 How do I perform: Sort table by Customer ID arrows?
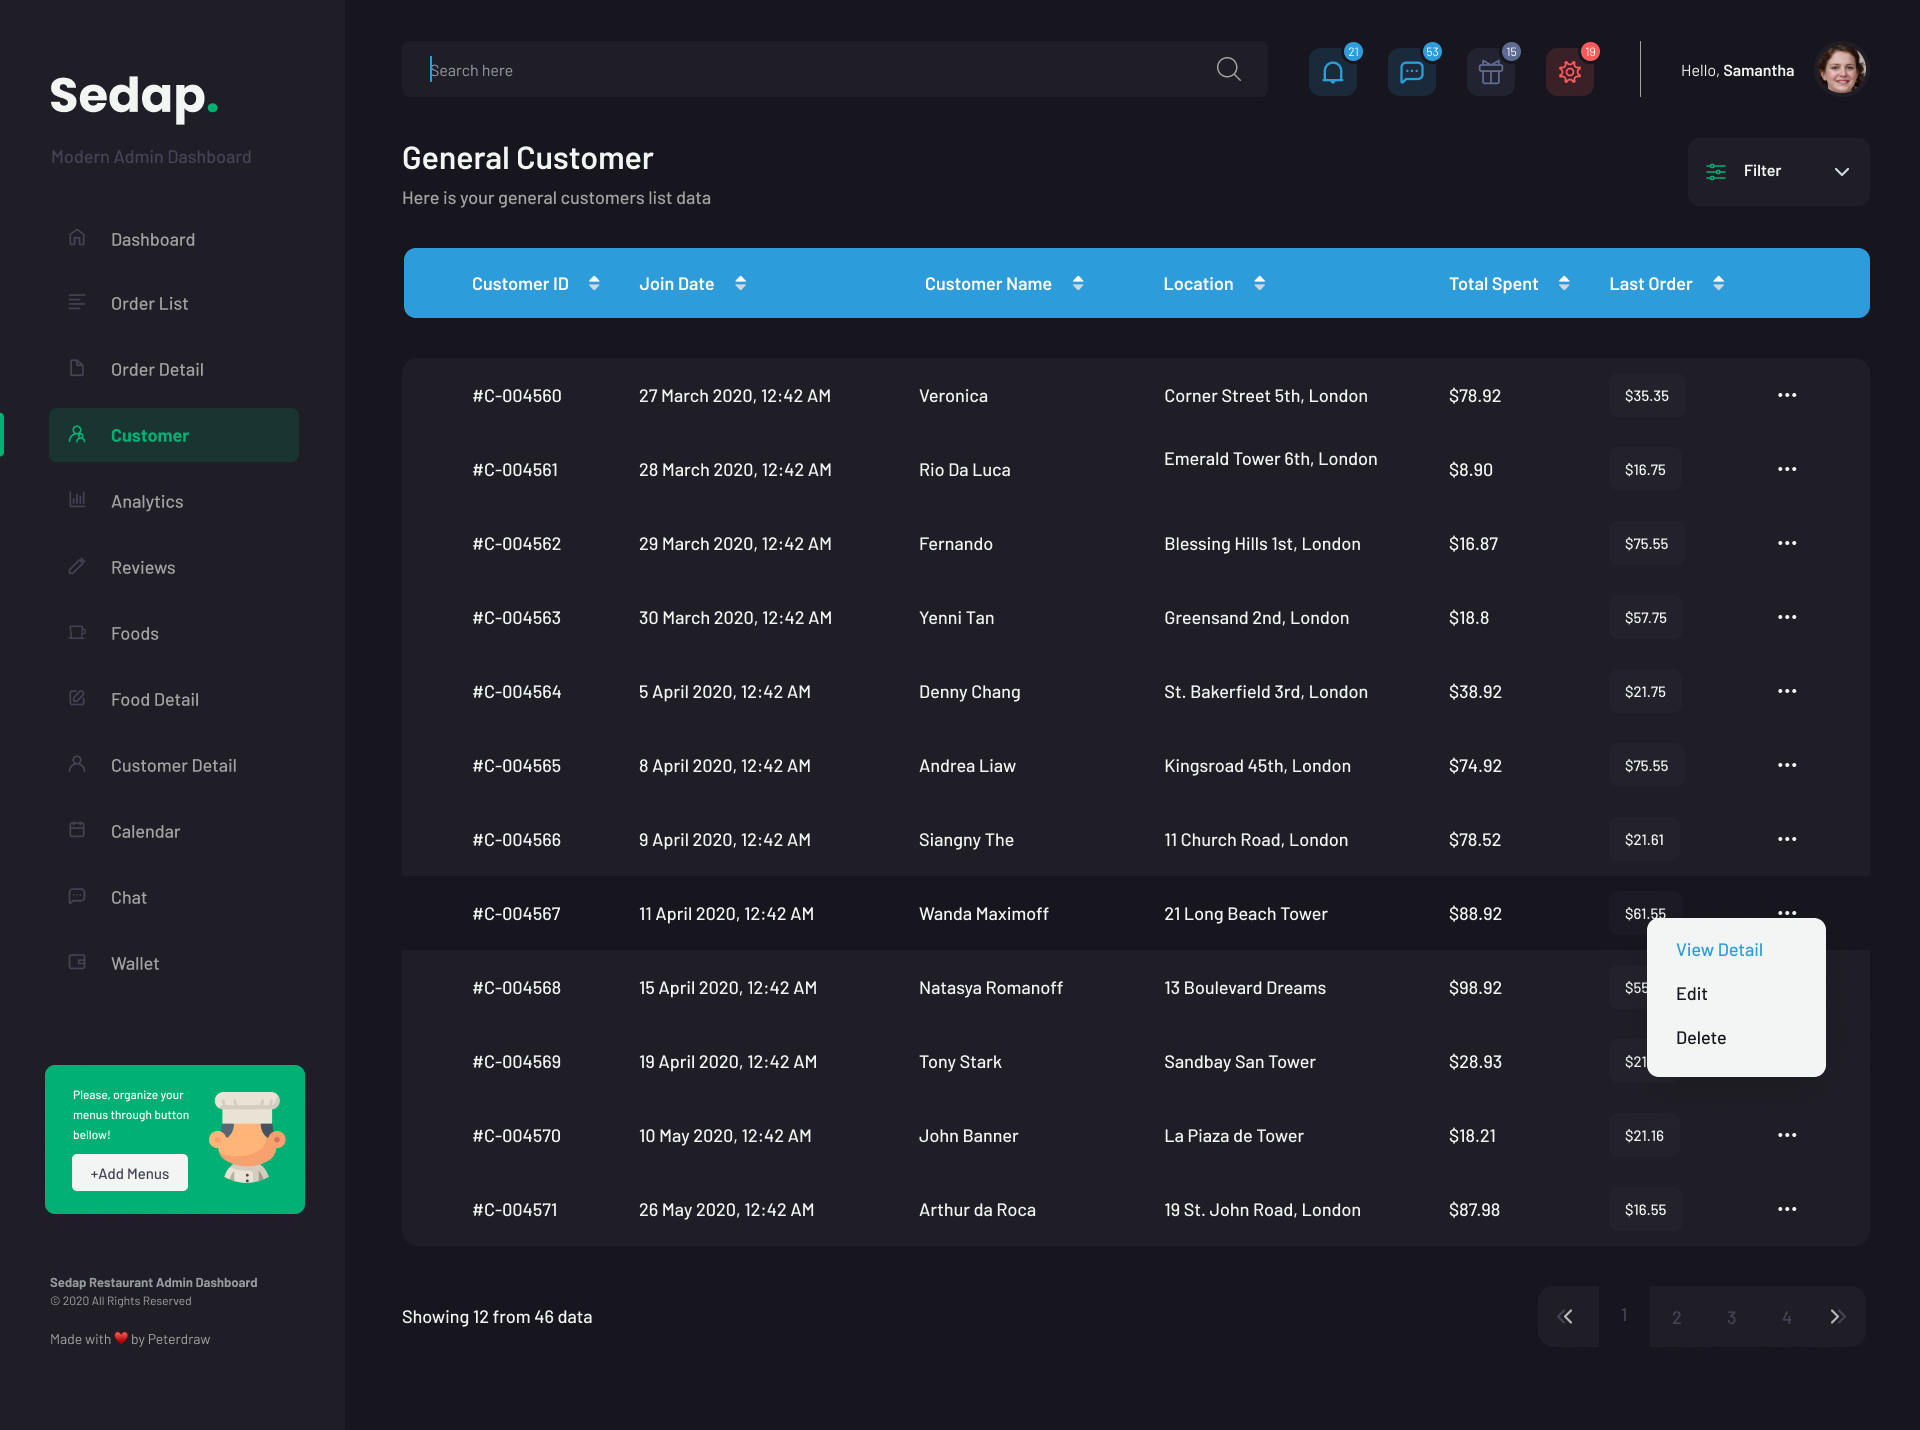[x=594, y=283]
